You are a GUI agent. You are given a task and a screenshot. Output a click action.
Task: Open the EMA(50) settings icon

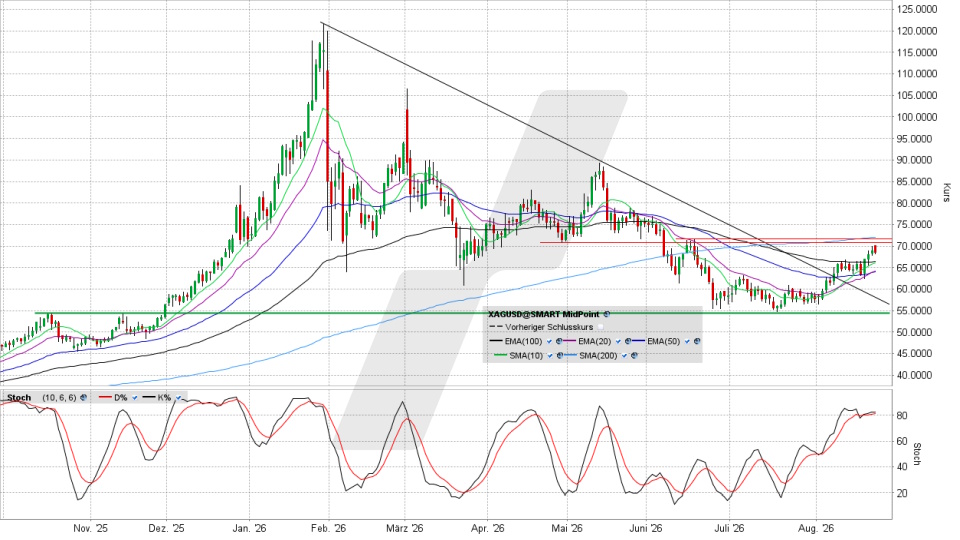[697, 341]
